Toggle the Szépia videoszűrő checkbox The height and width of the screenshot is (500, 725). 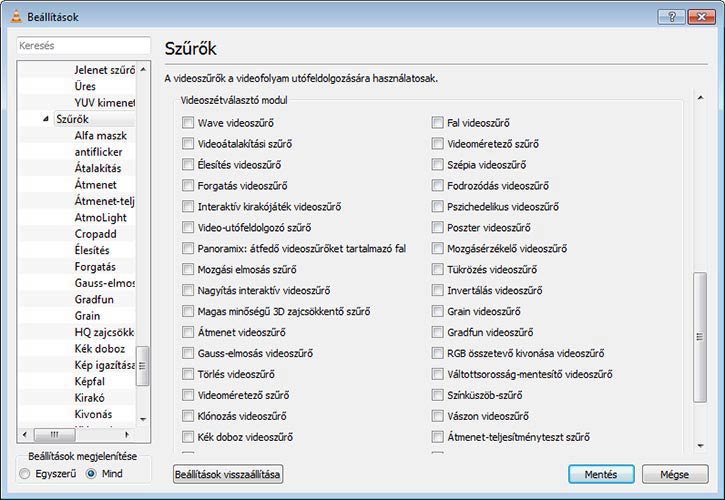click(x=438, y=165)
